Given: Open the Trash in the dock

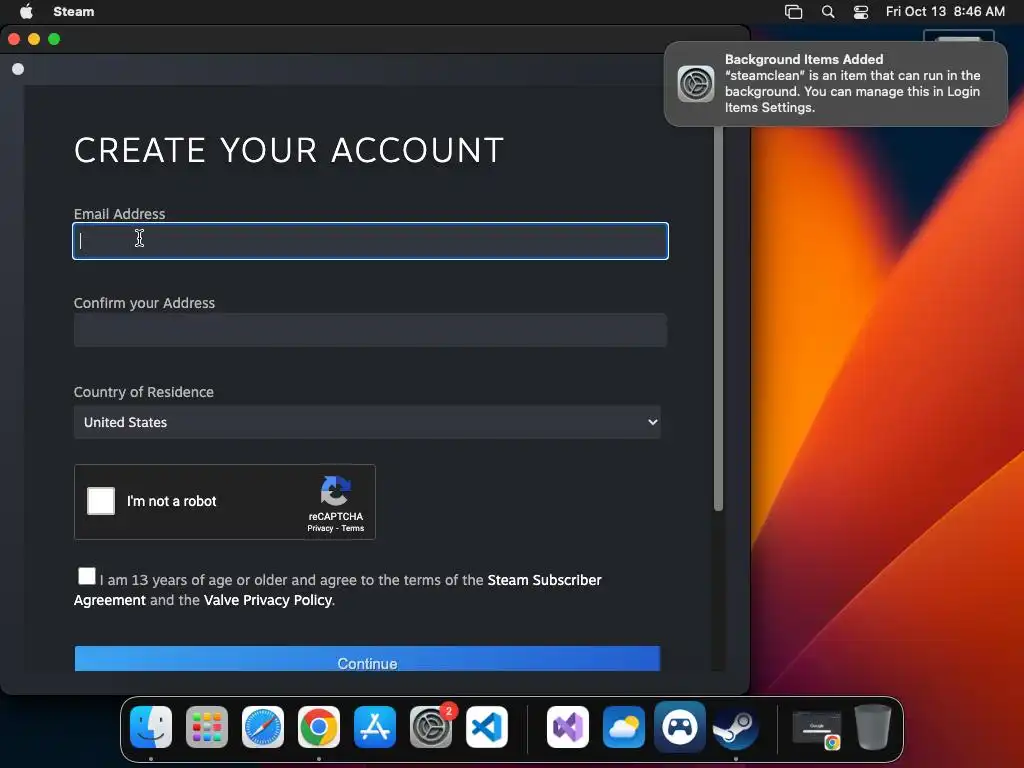Looking at the screenshot, I should tap(873, 727).
